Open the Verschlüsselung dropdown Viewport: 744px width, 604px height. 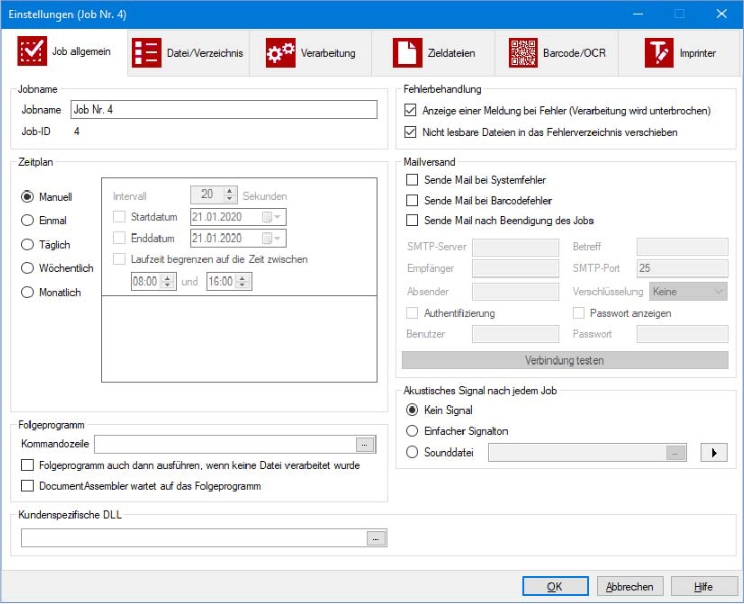(688, 291)
